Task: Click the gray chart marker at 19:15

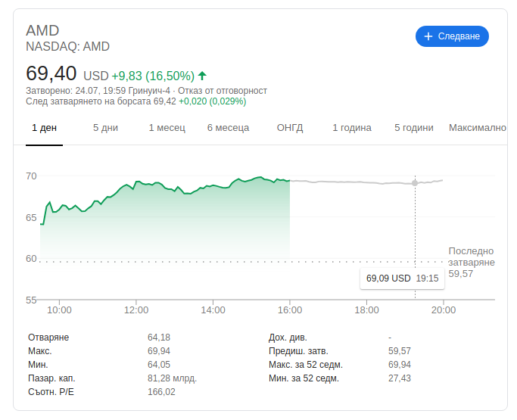Action: click(x=415, y=183)
